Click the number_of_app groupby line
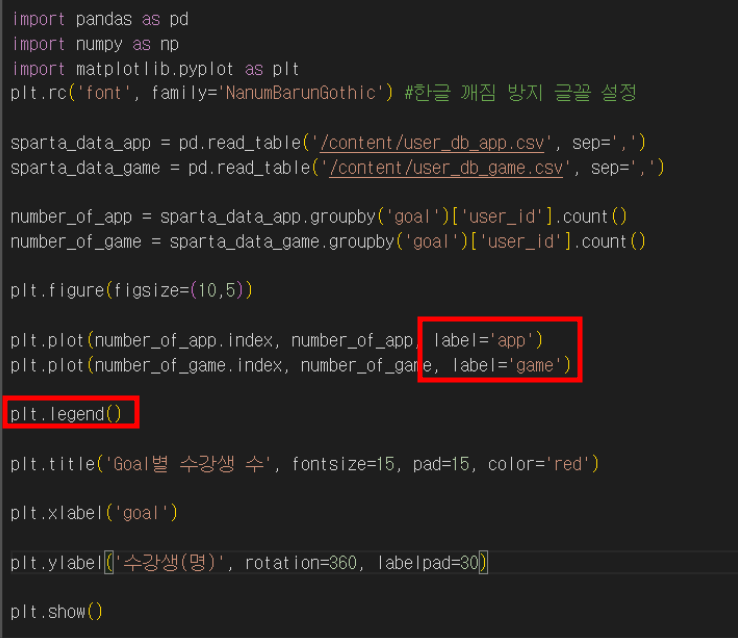The image size is (738, 638). click(x=319, y=217)
